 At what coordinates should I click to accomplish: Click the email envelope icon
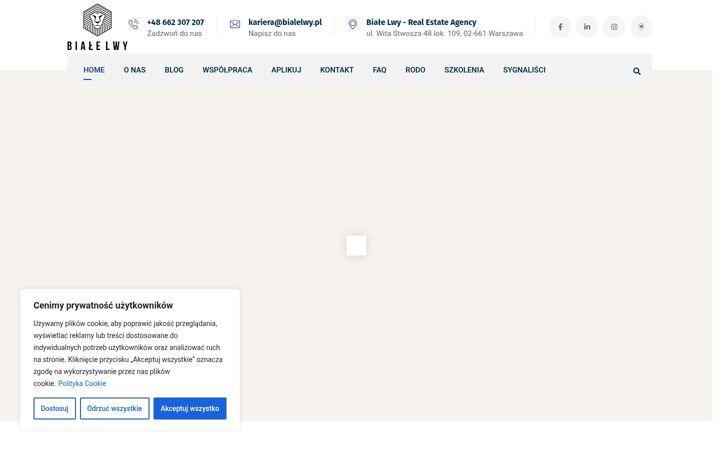click(235, 24)
